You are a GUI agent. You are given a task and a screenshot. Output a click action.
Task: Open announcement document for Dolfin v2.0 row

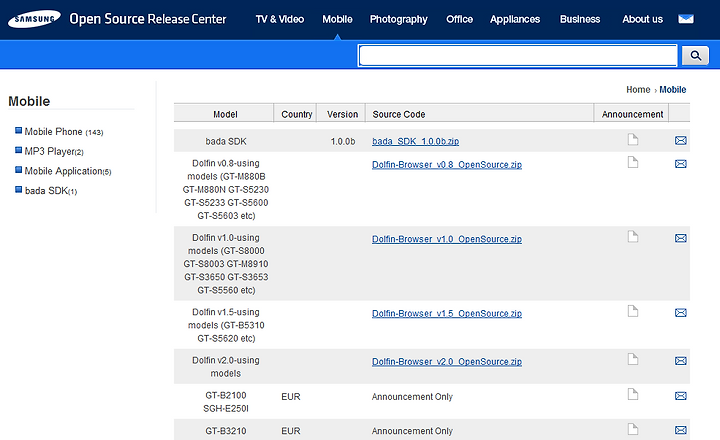click(633, 359)
